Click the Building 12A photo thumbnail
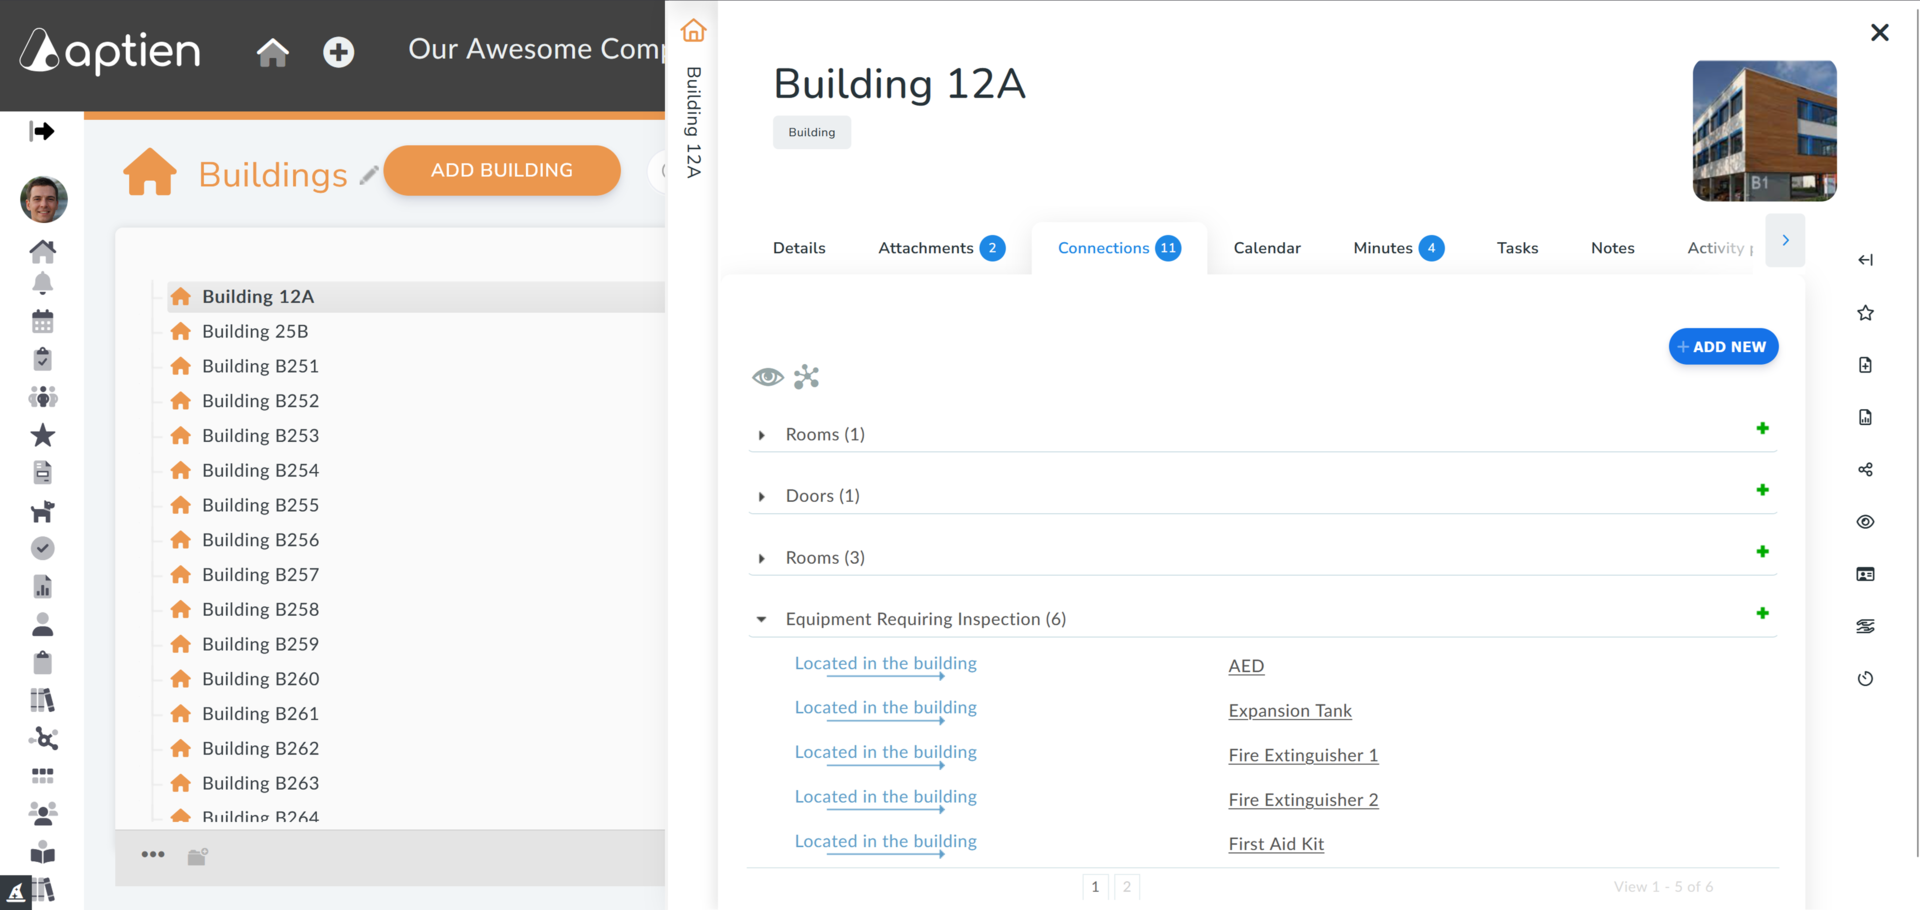Screen dimensions: 1920x910 [1764, 131]
